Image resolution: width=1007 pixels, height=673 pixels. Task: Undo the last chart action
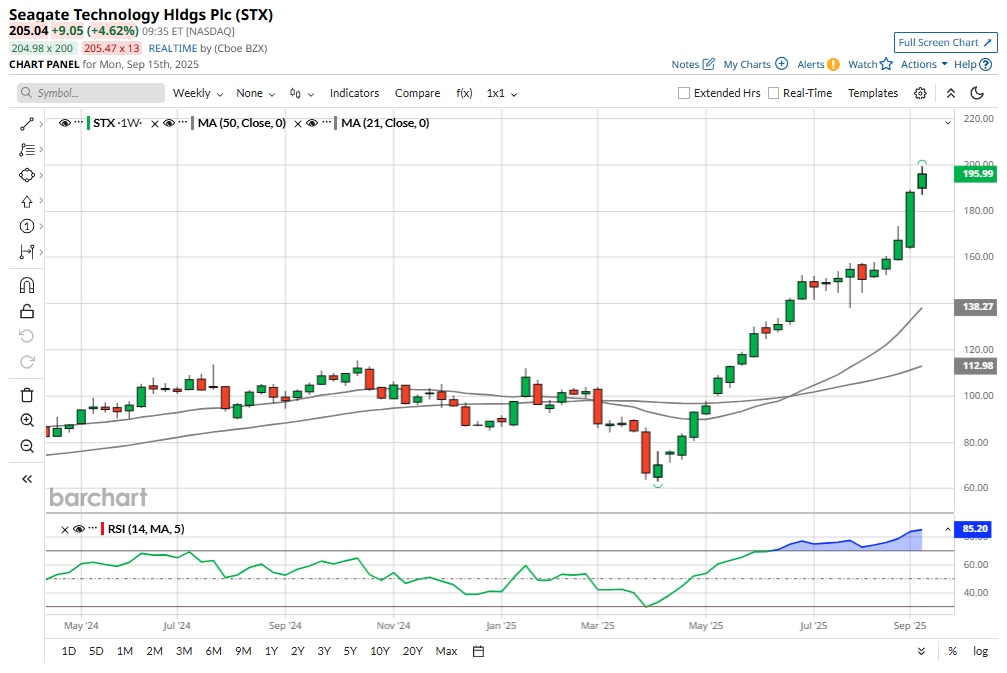27,336
